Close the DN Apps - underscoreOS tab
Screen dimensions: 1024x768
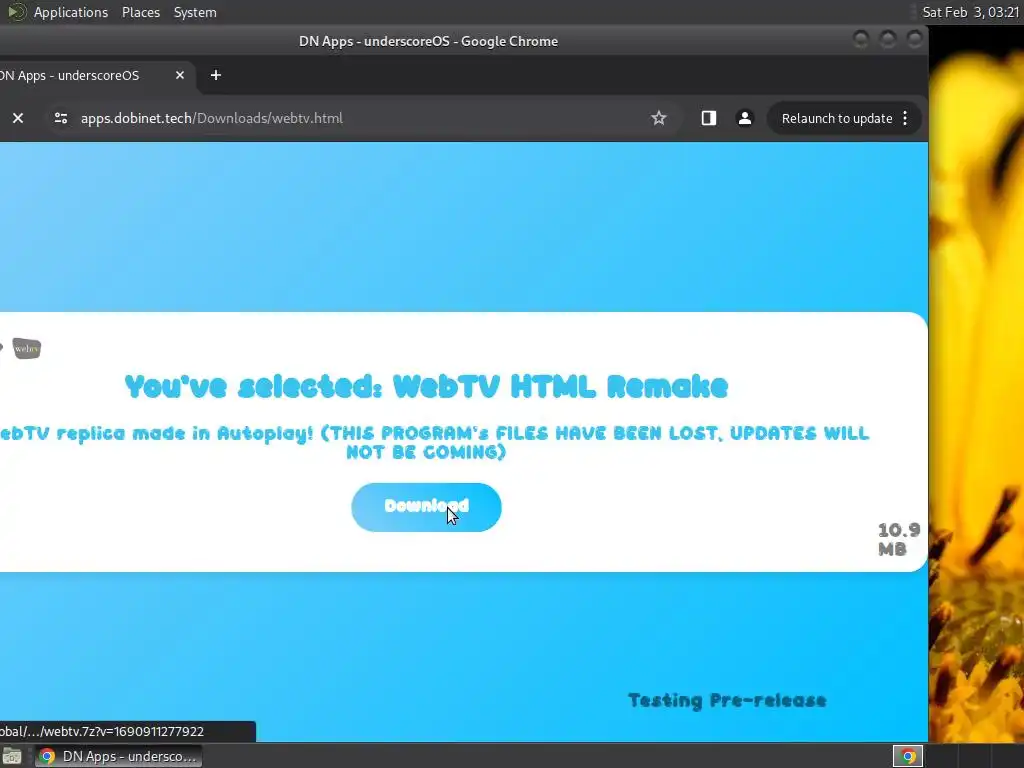(x=180, y=75)
